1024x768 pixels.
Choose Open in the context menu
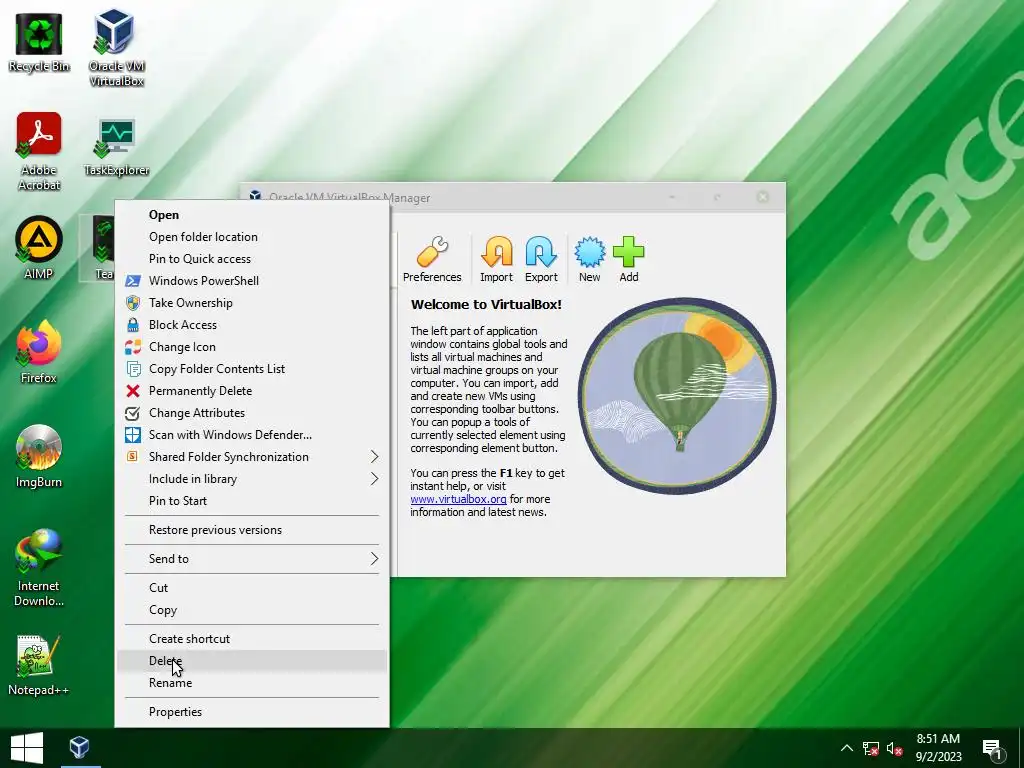252,215
